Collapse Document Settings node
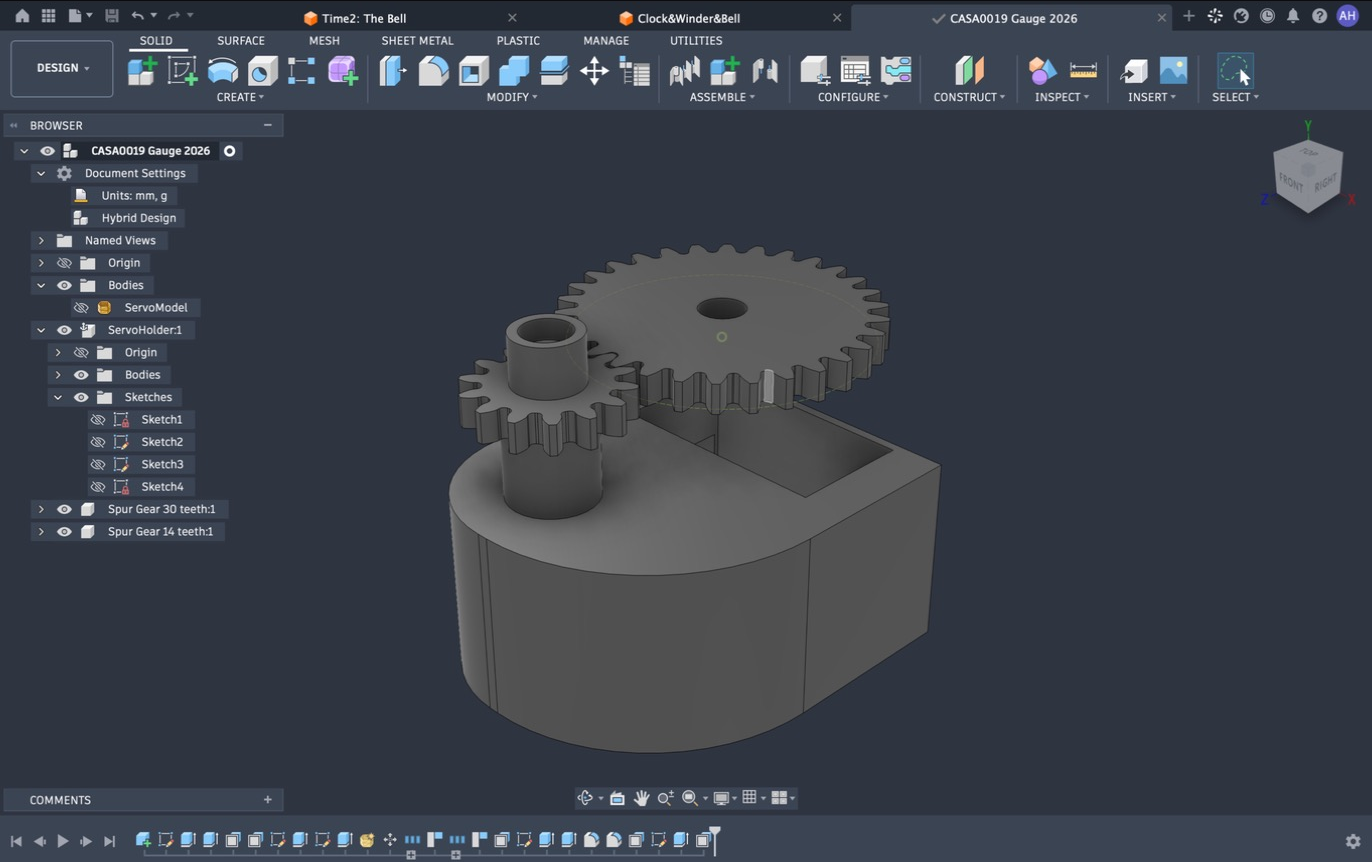The image size is (1372, 862). click(x=41, y=173)
